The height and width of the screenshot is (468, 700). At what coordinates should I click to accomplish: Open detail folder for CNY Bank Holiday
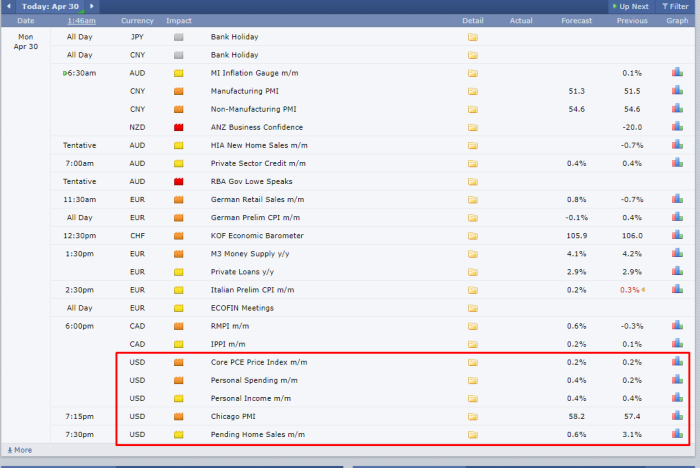(473, 55)
